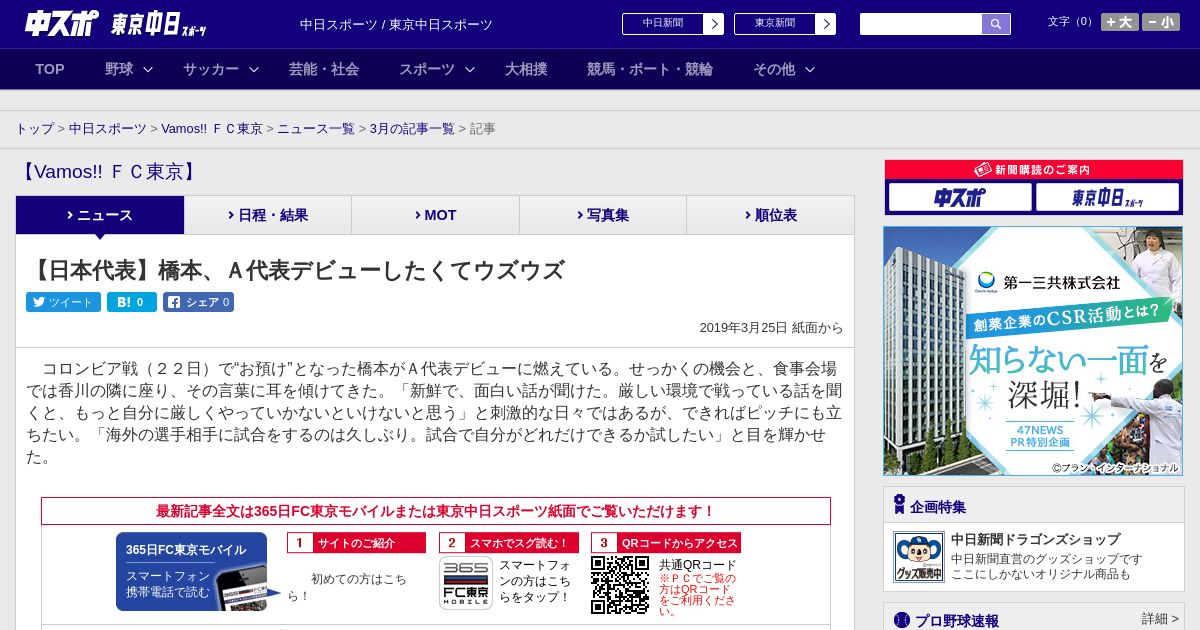Click 中スポ subscription banner button
1200x630 pixels.
tap(960, 197)
